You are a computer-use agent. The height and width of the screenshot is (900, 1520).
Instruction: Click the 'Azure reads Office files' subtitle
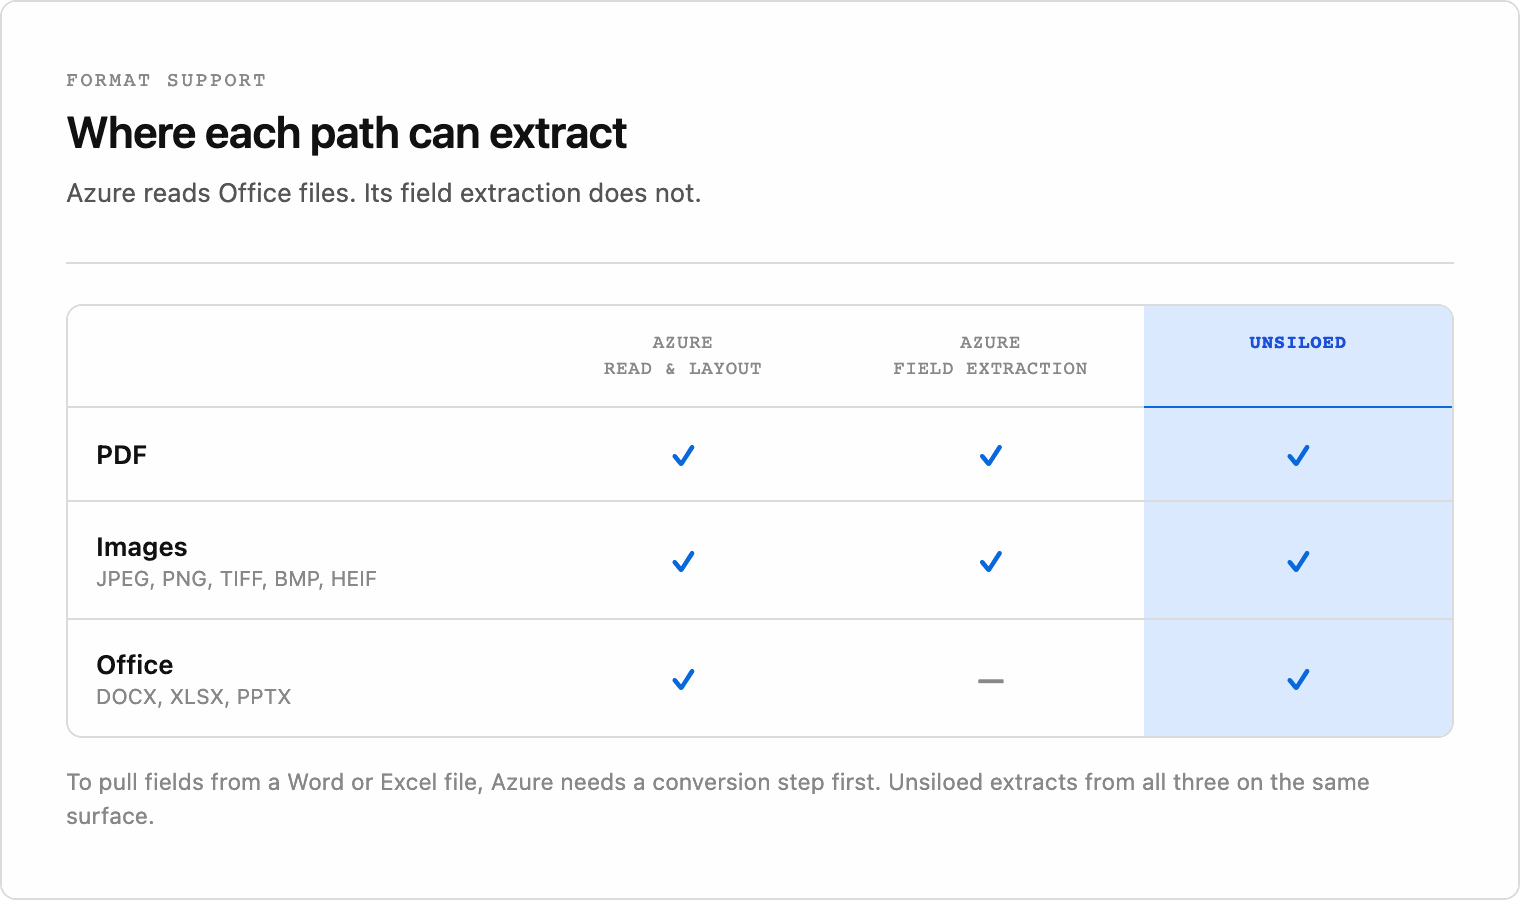[384, 193]
